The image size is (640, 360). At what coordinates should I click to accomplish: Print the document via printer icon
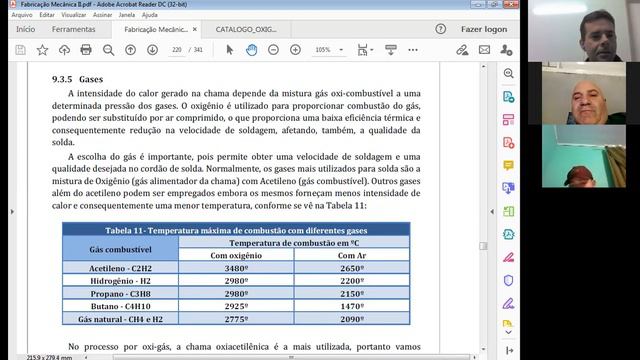click(x=86, y=50)
